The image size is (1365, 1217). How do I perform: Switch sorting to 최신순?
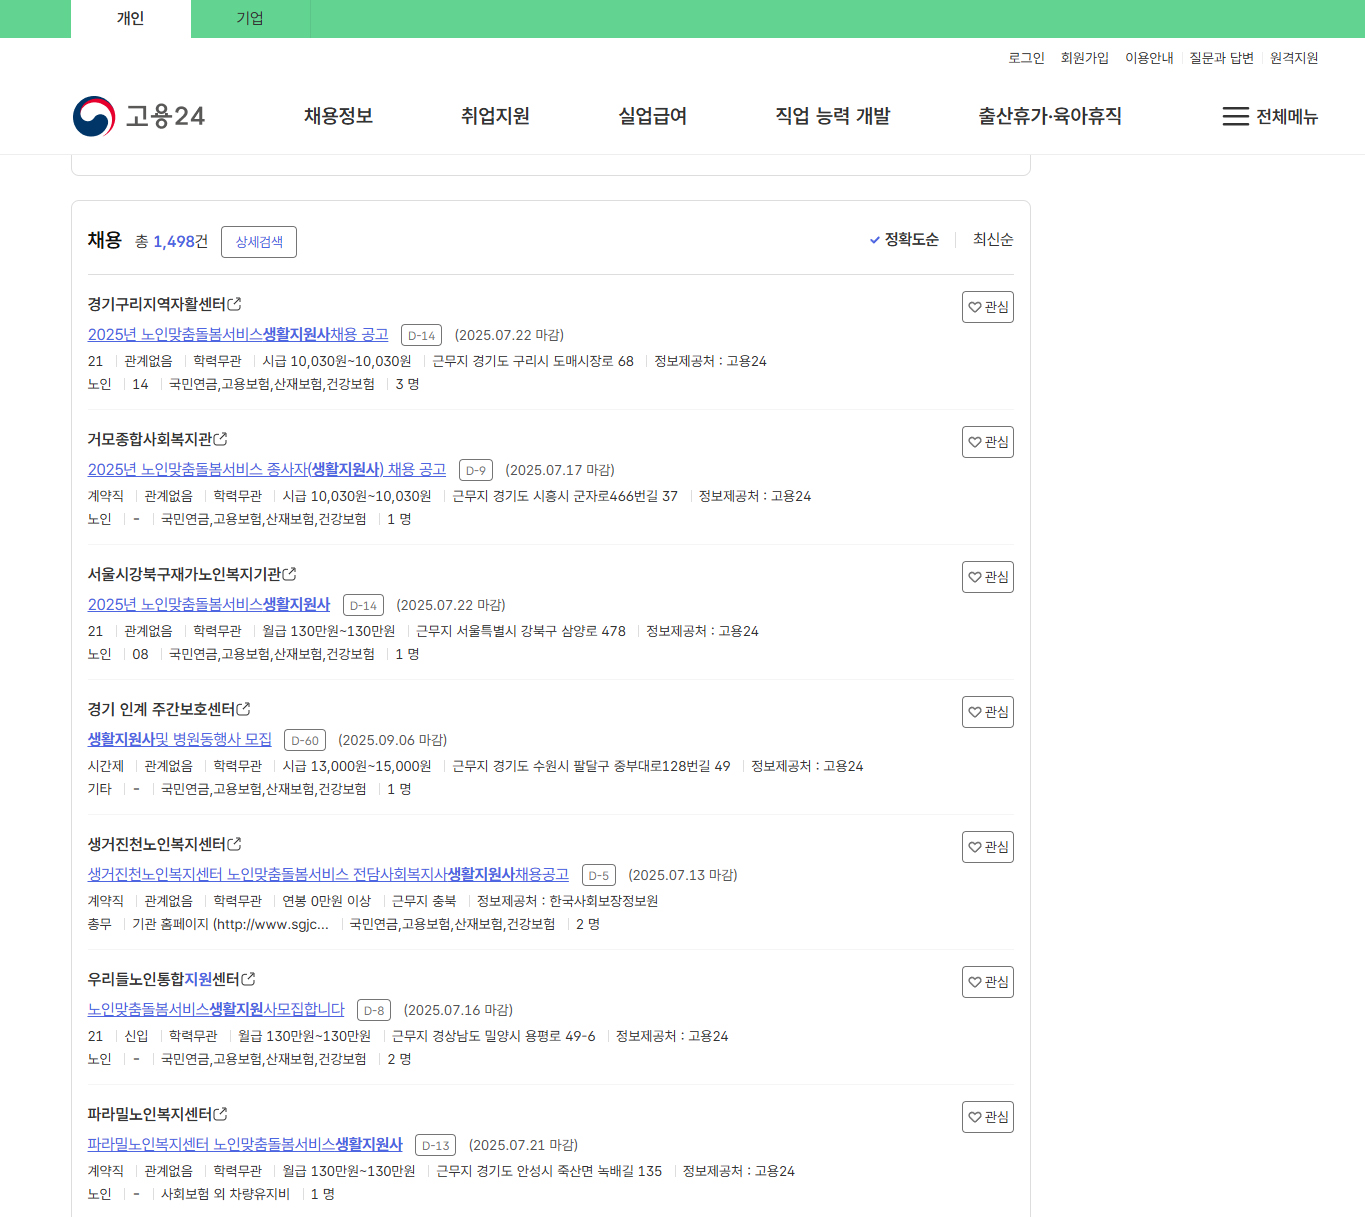tap(991, 240)
